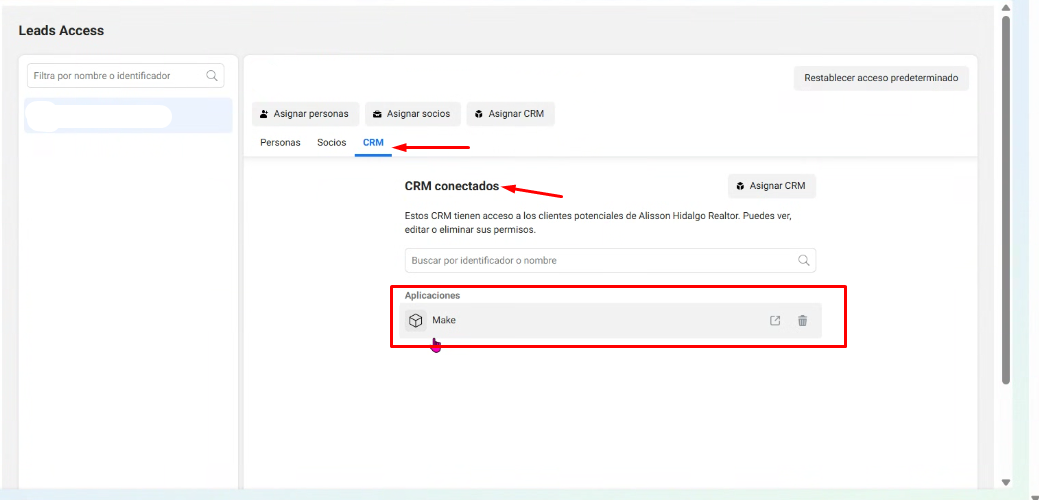1039x500 pixels.
Task: Click the Estos CRM tienen acceso description text
Action: pos(598,223)
